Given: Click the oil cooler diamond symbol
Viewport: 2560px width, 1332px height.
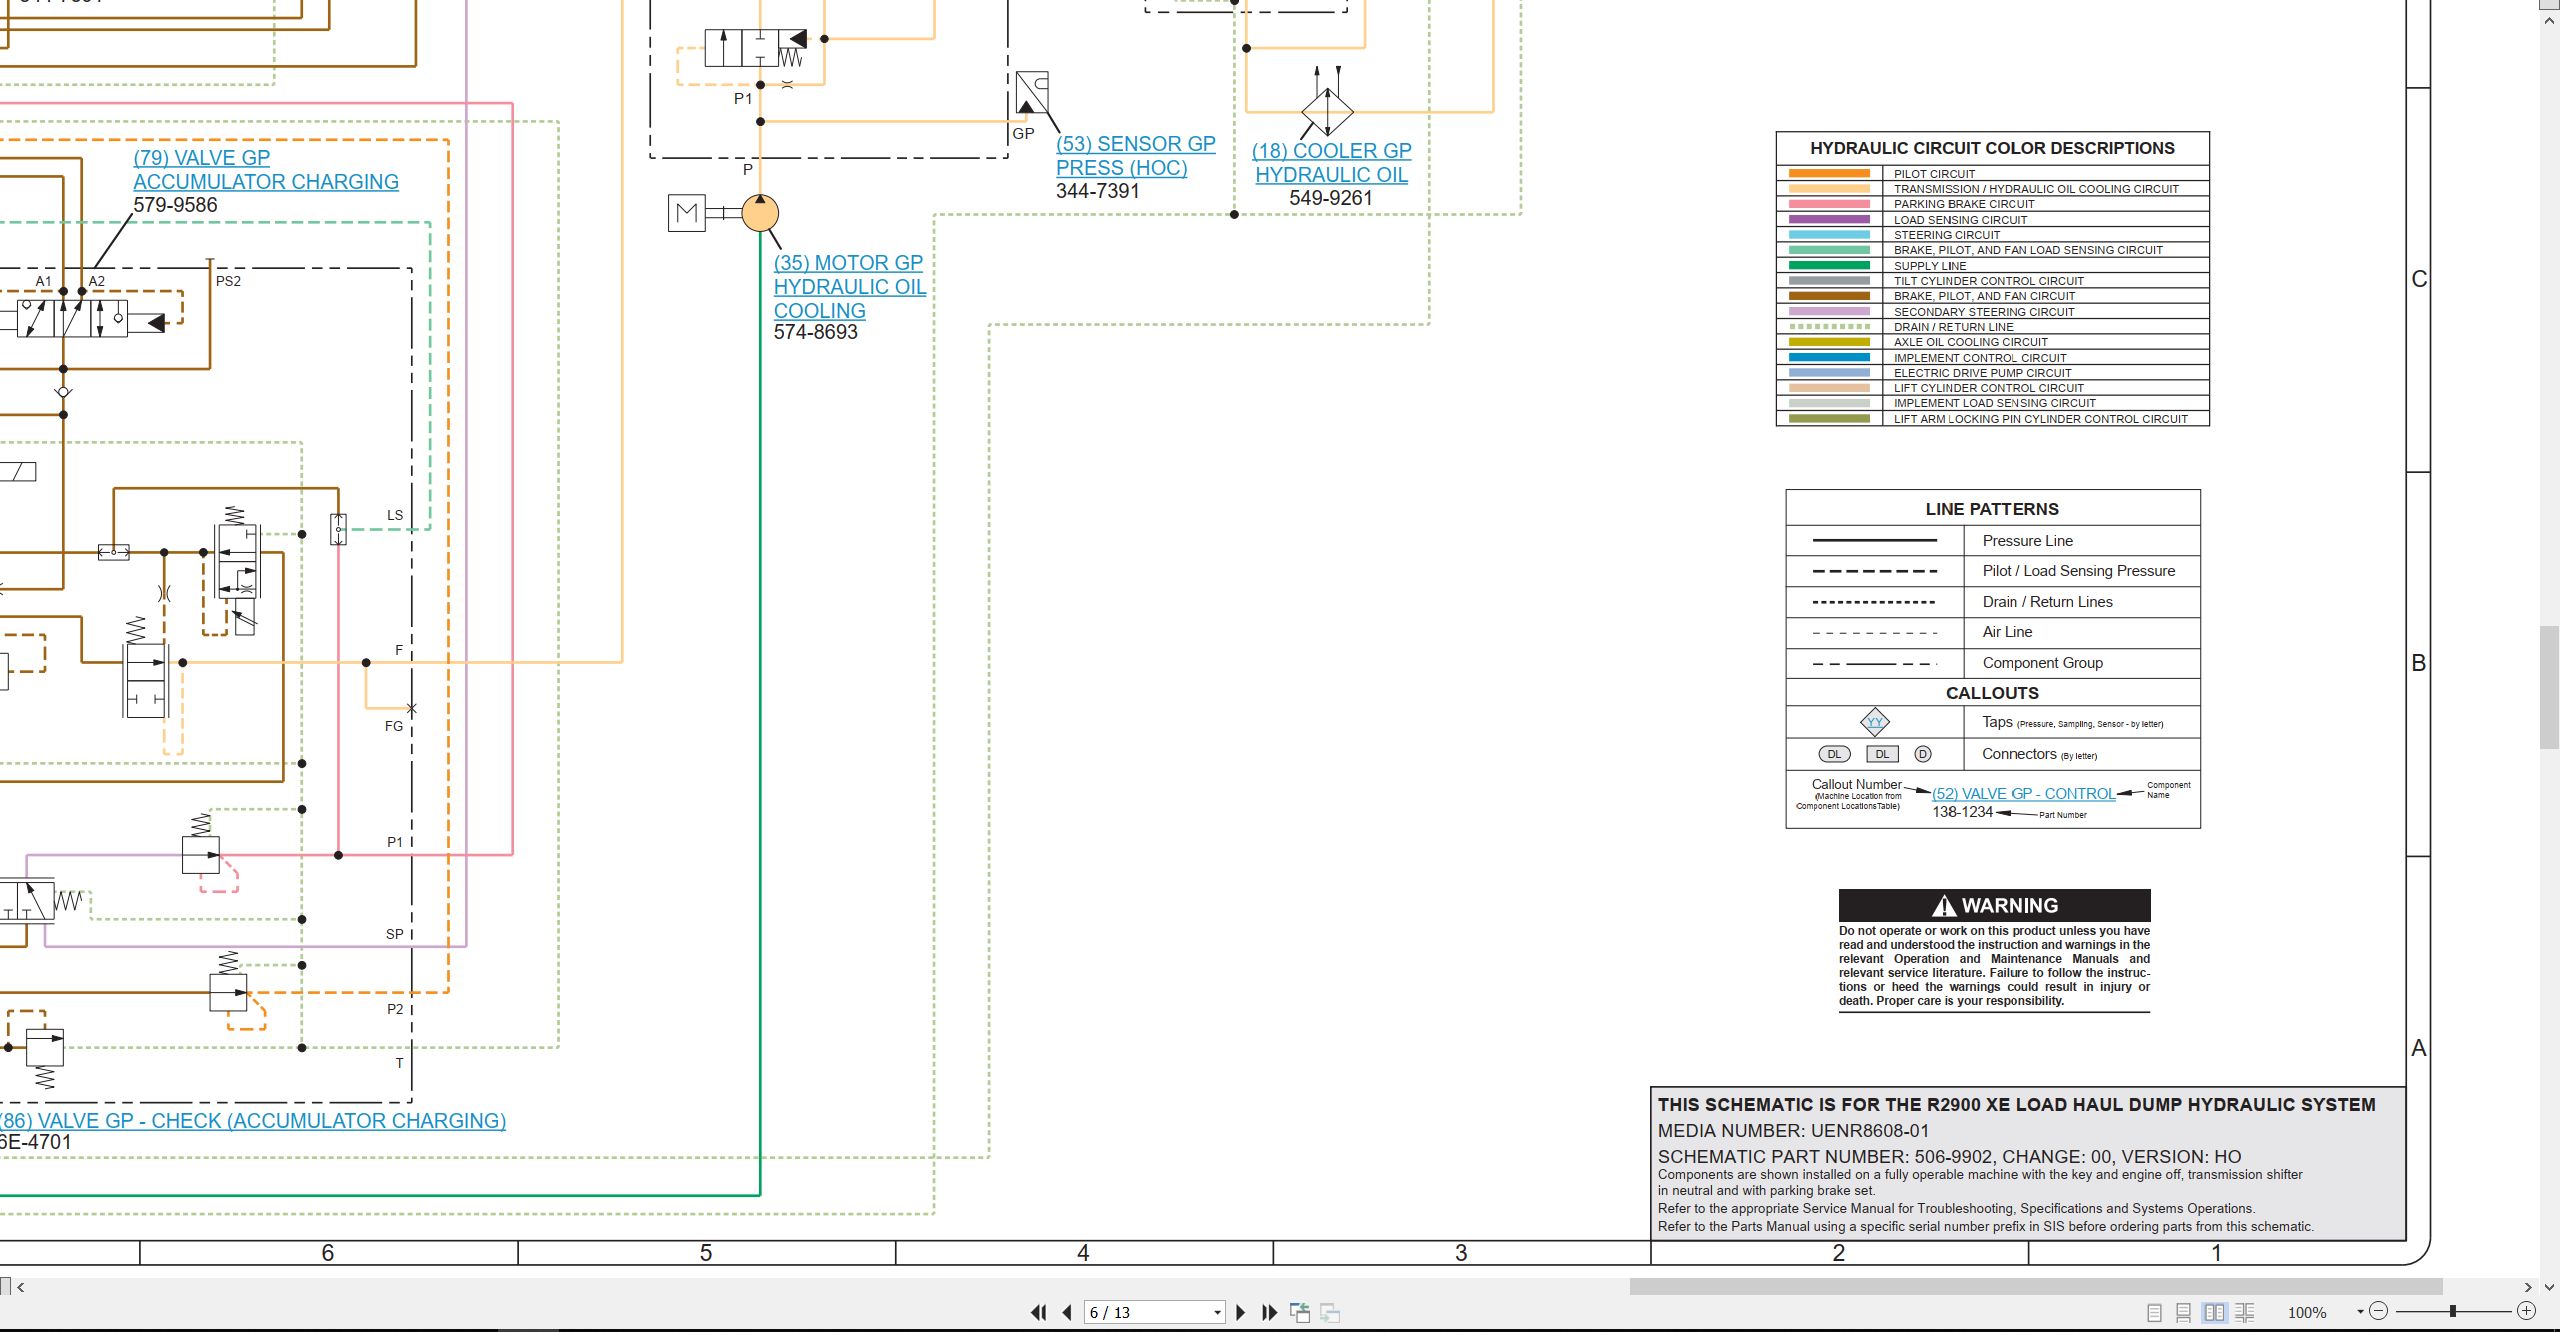Looking at the screenshot, I should point(1327,111).
